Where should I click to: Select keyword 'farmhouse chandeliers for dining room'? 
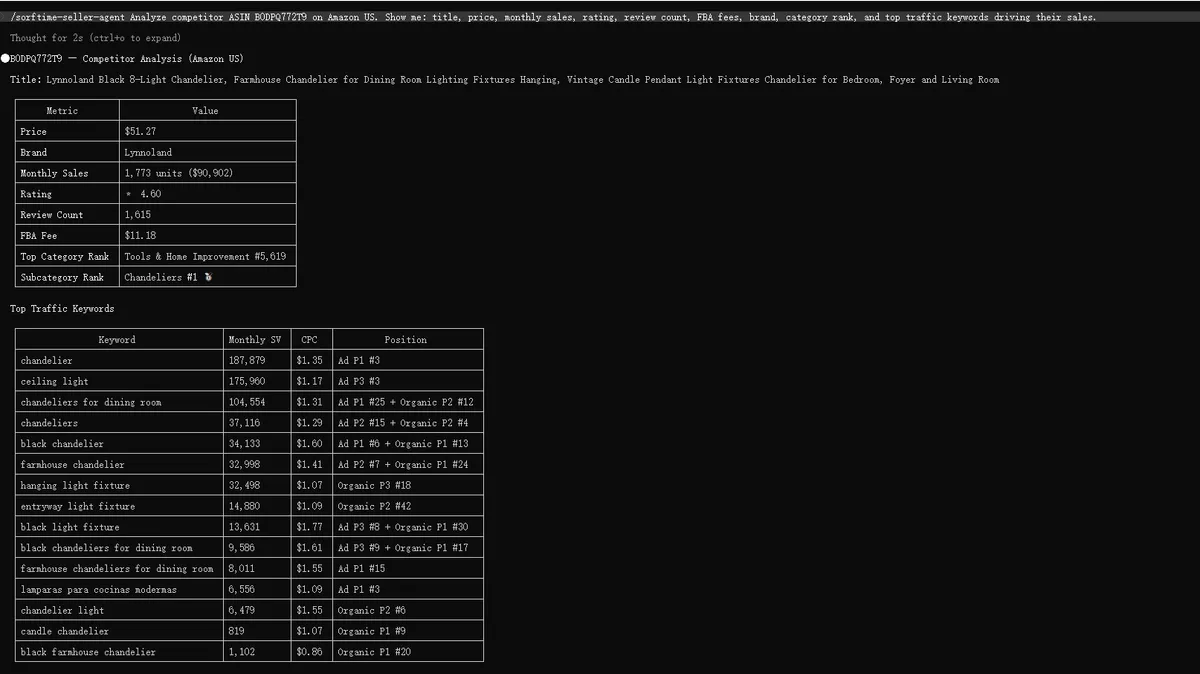(117, 569)
